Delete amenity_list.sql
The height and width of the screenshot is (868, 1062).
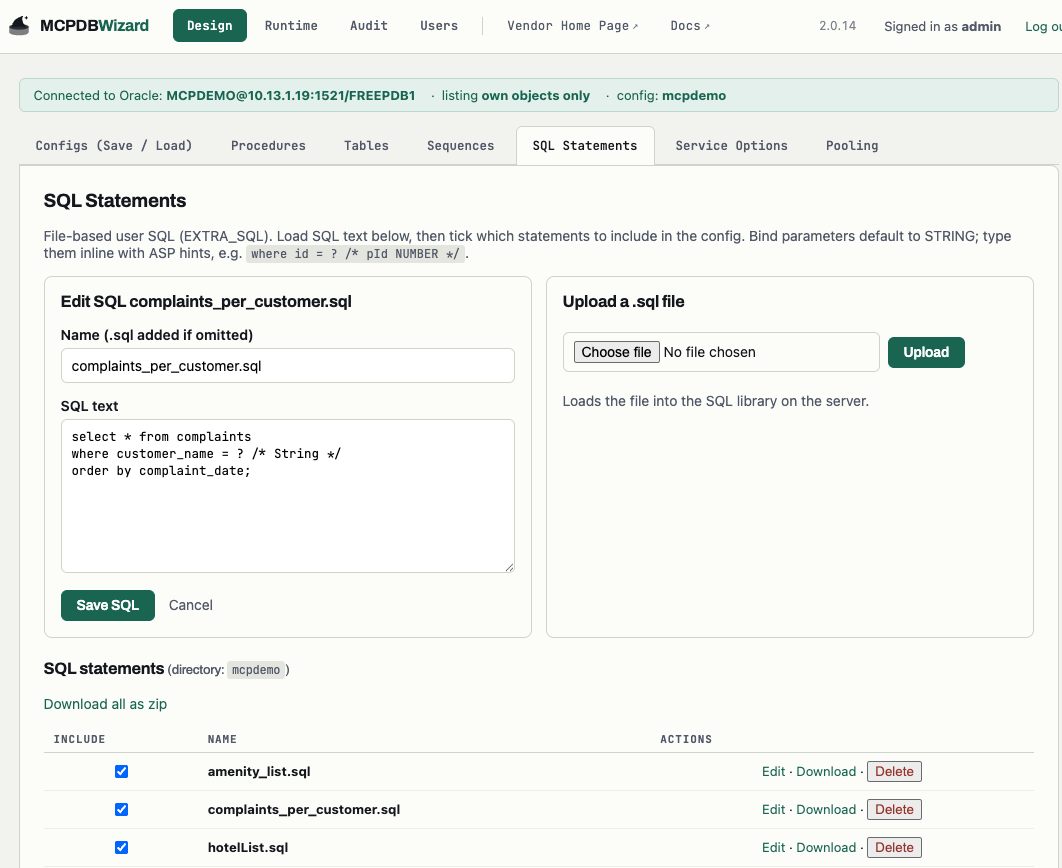[x=894, y=771]
